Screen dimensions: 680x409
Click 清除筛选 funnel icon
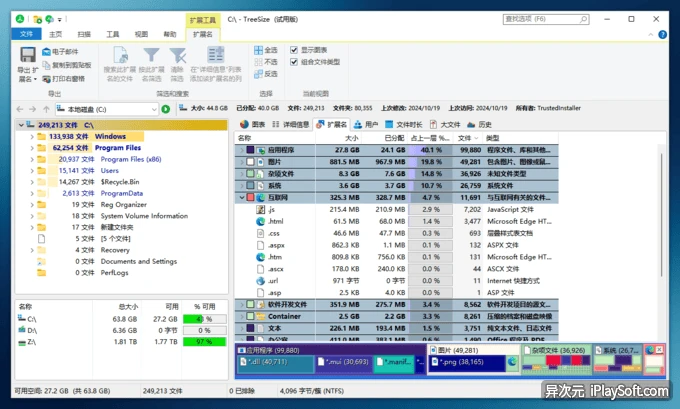177,55
